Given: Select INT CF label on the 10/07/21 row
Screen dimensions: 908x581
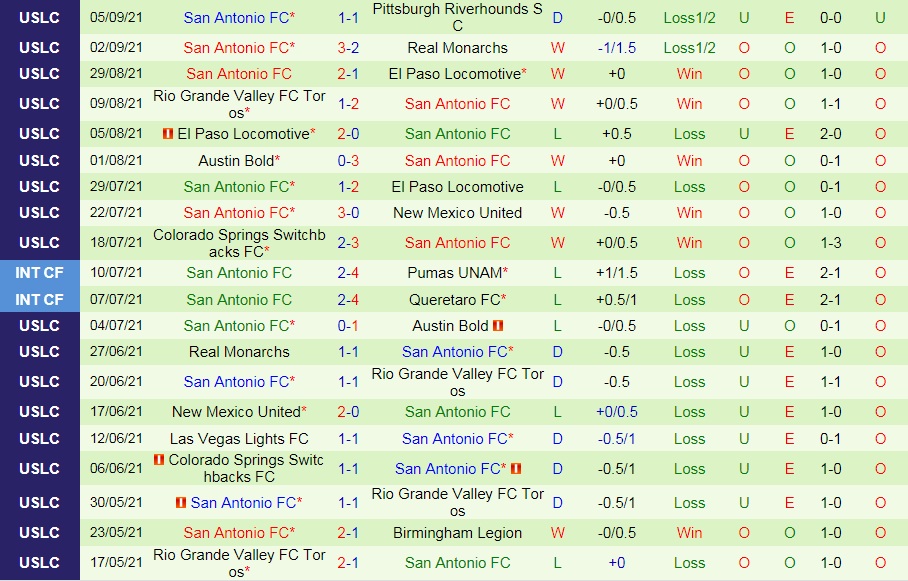Looking at the screenshot, I should pos(39,273).
